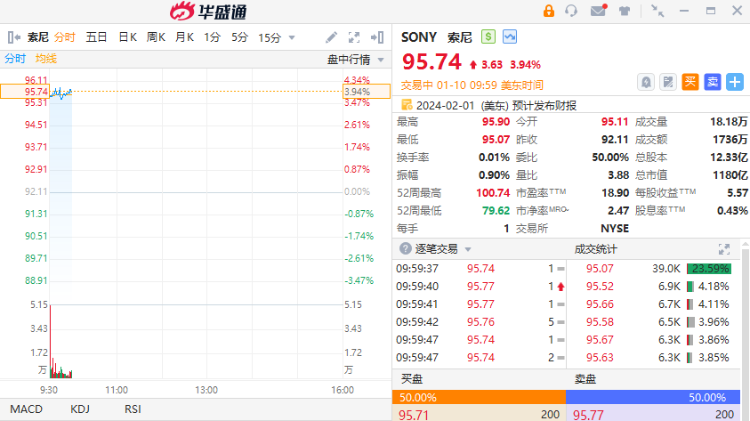
Task: Click the skin theme shirt icon
Action: pos(624,11)
